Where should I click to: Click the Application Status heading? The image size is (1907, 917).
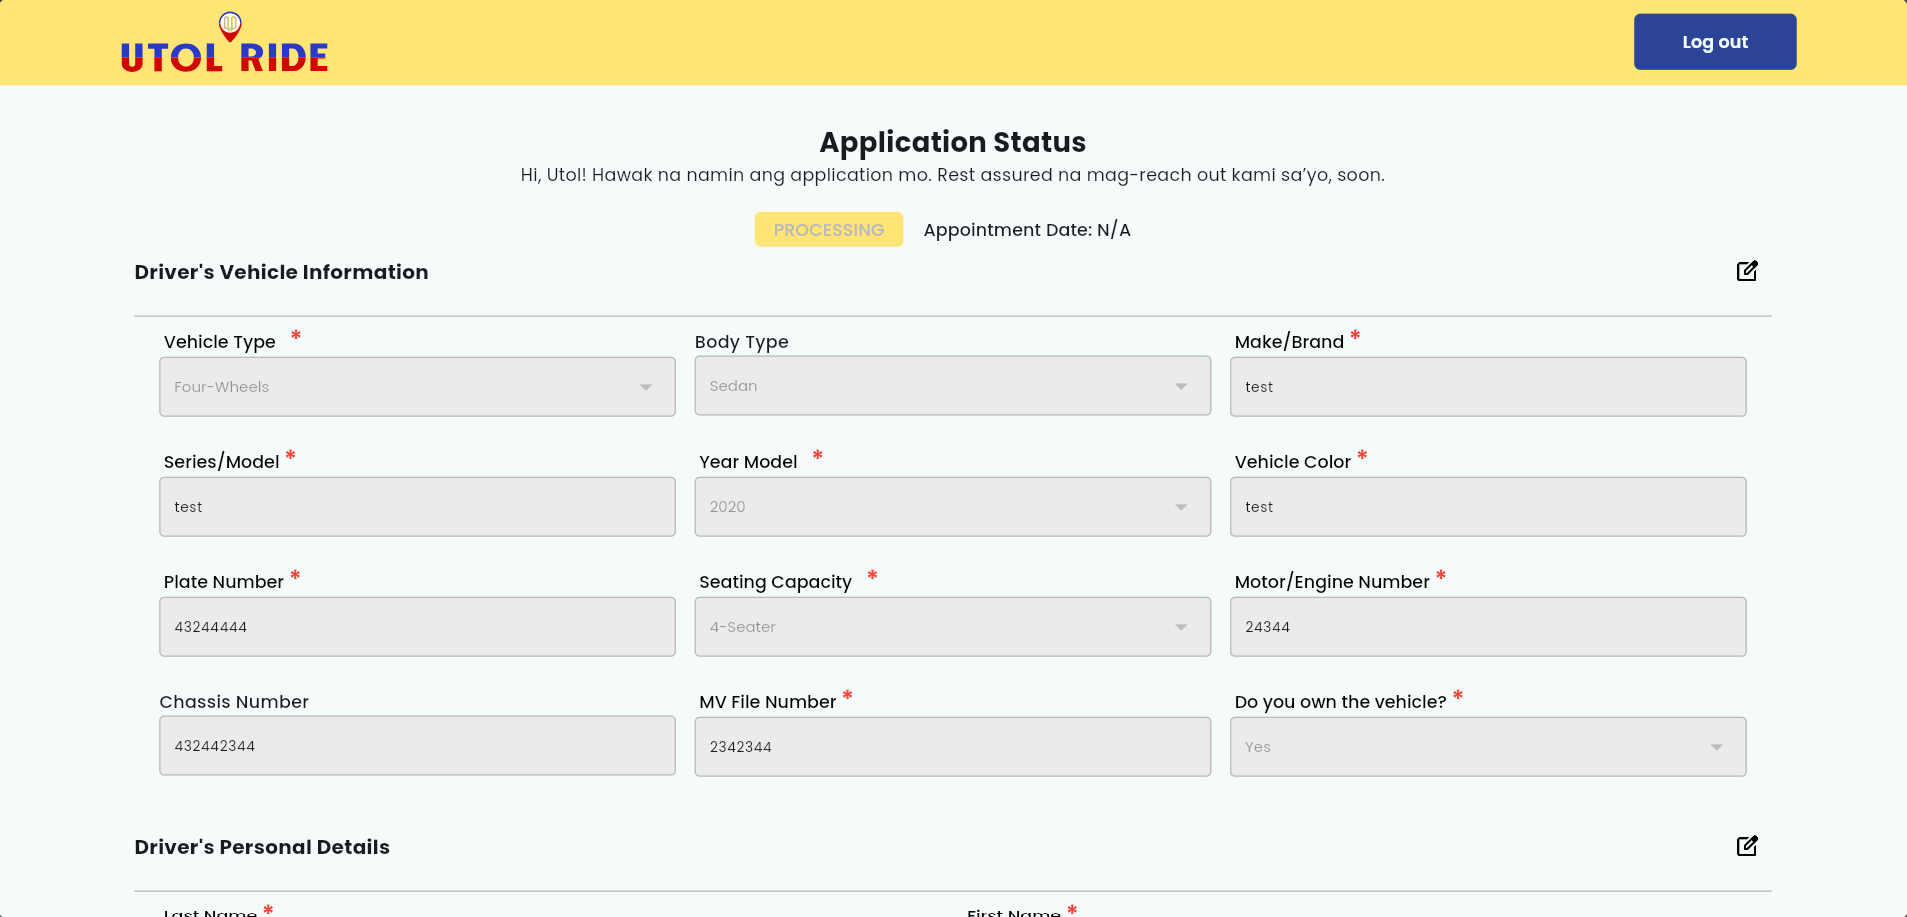point(952,142)
